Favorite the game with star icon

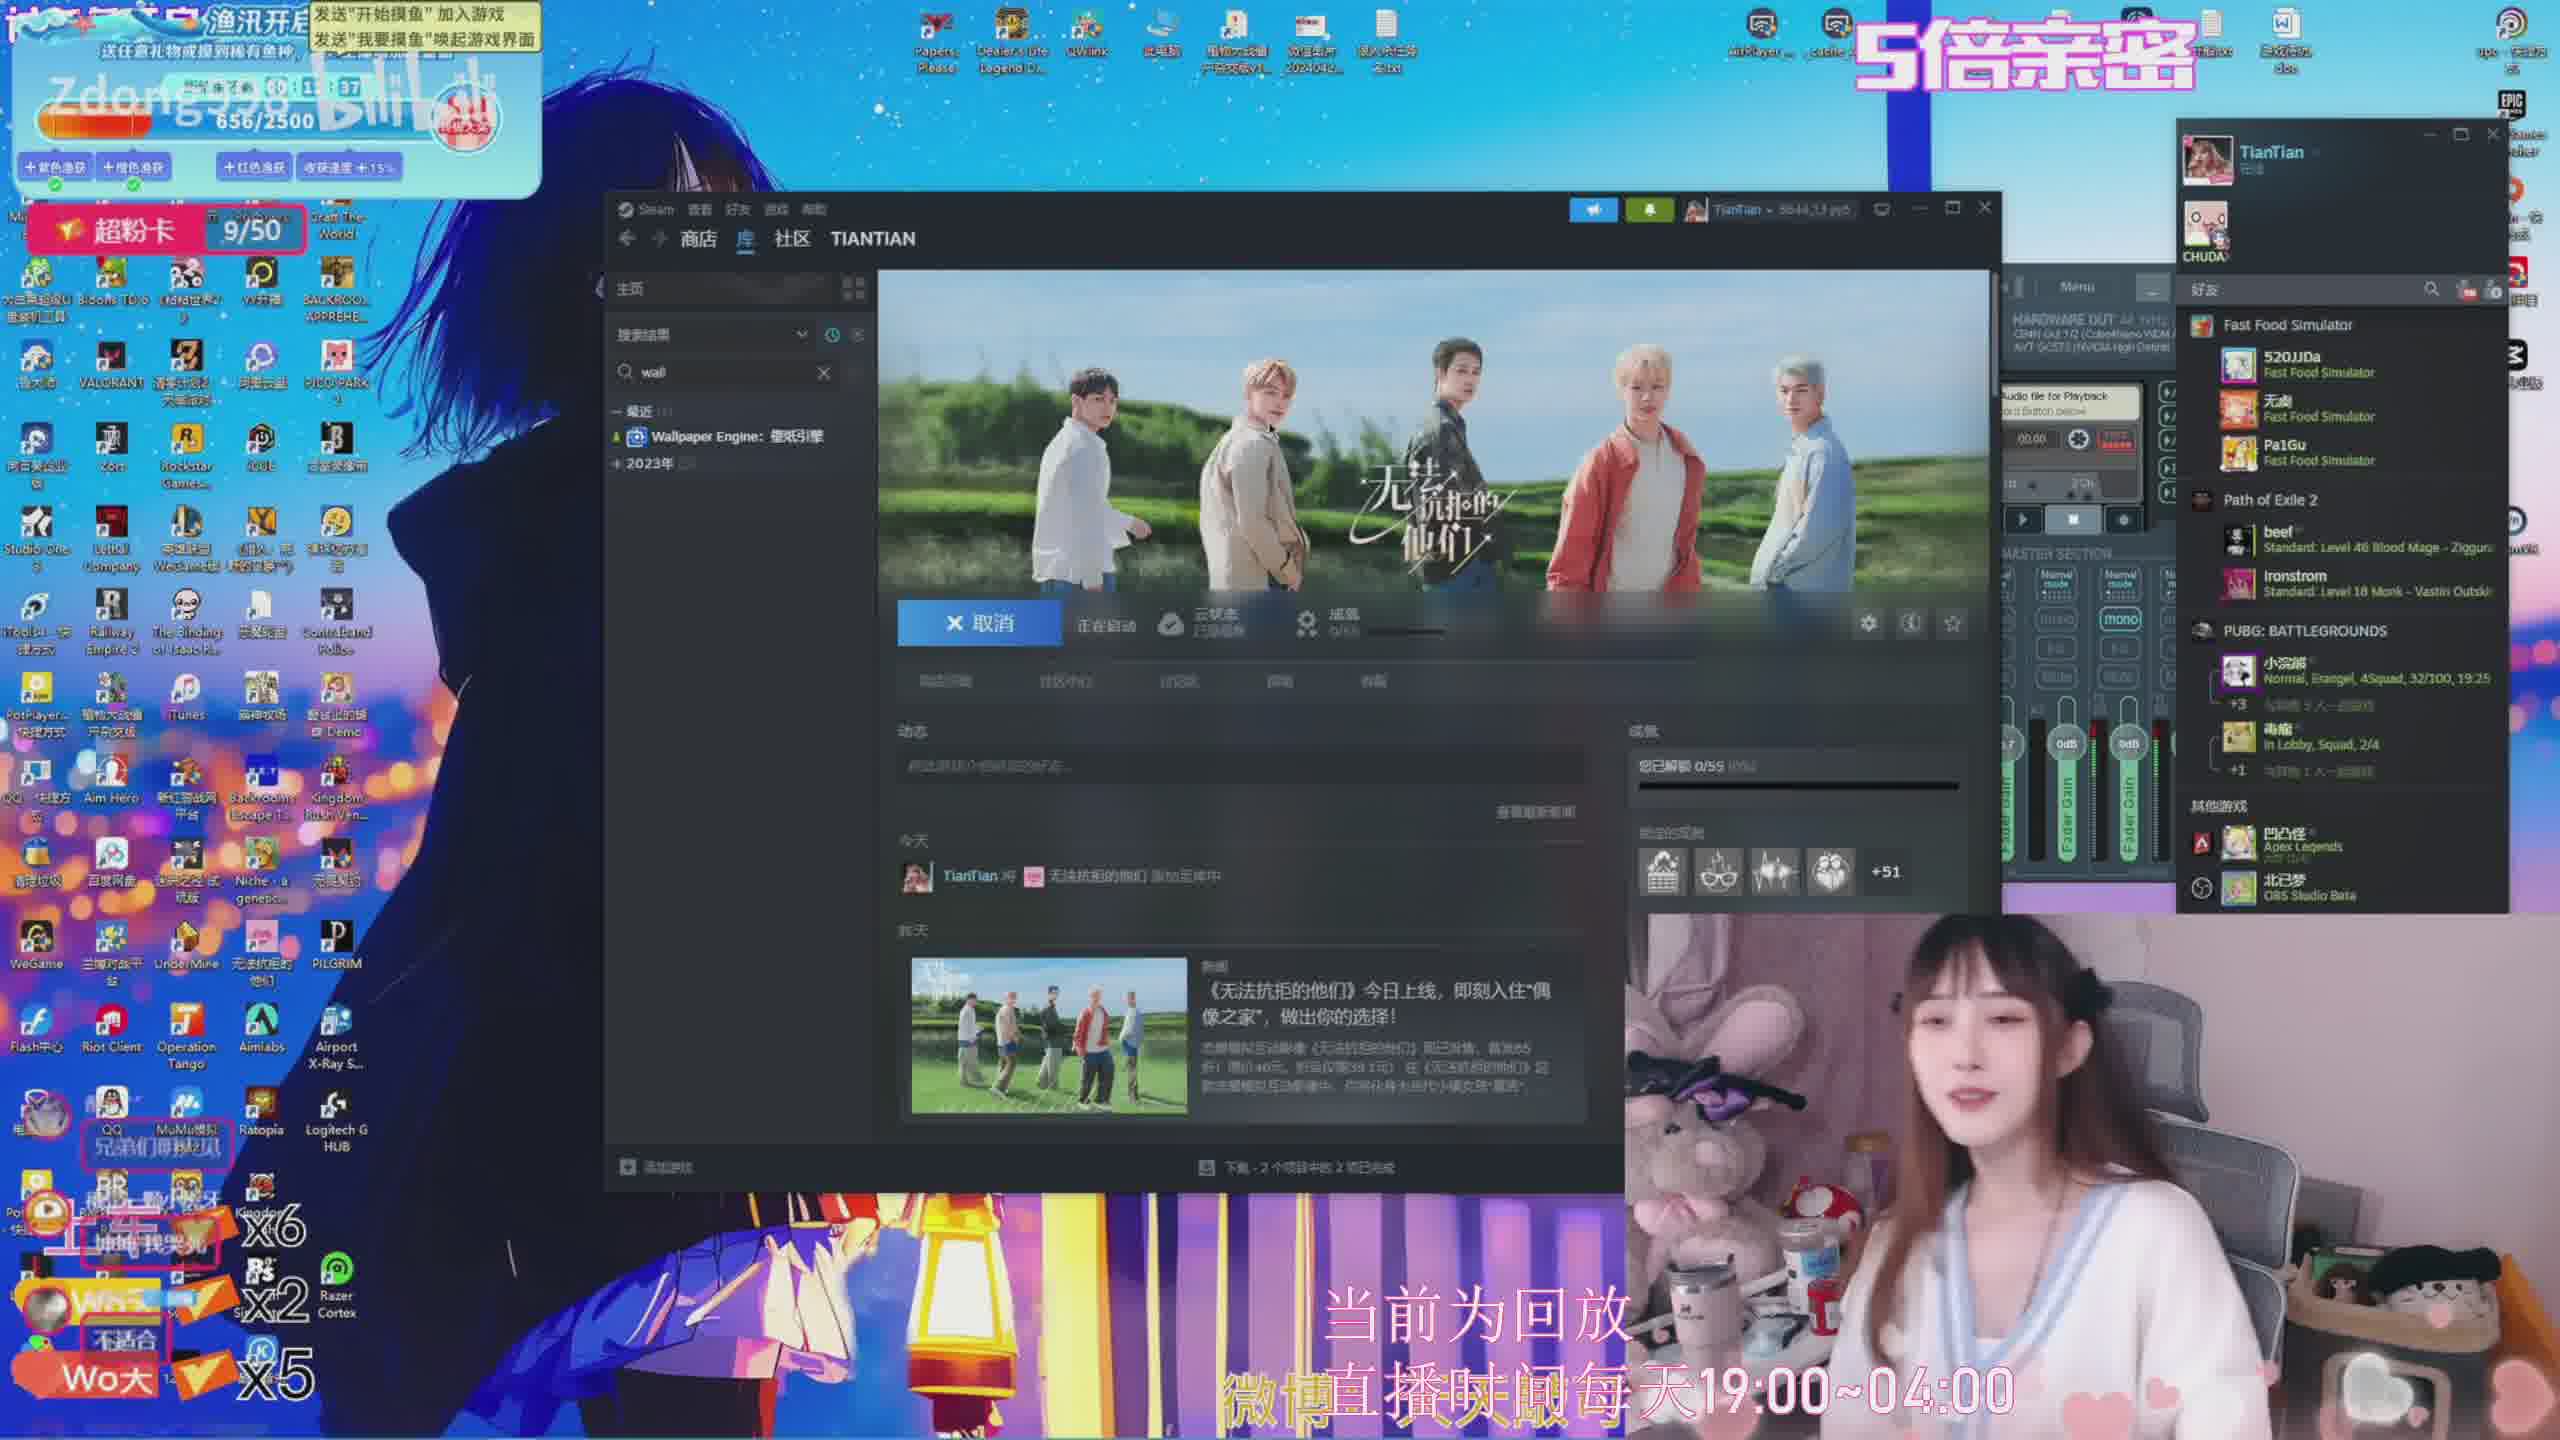point(1952,623)
